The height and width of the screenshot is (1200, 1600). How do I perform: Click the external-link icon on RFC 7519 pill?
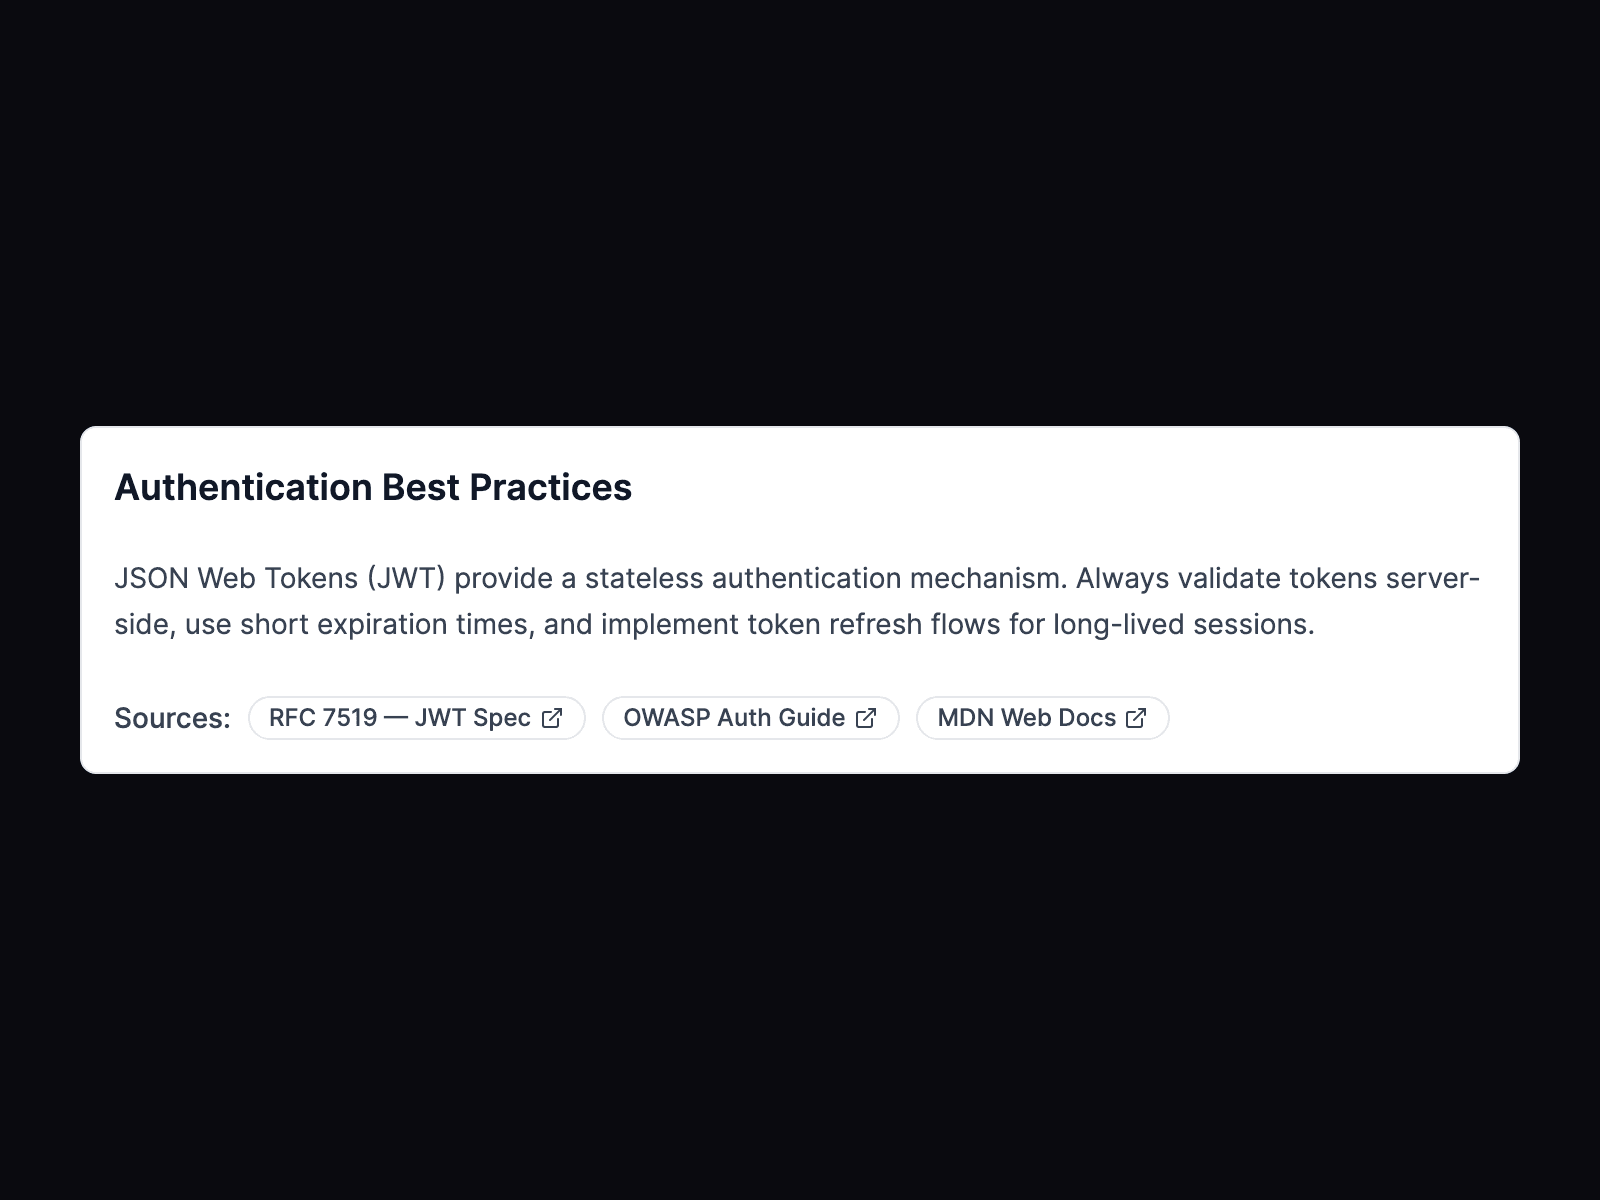click(x=552, y=717)
